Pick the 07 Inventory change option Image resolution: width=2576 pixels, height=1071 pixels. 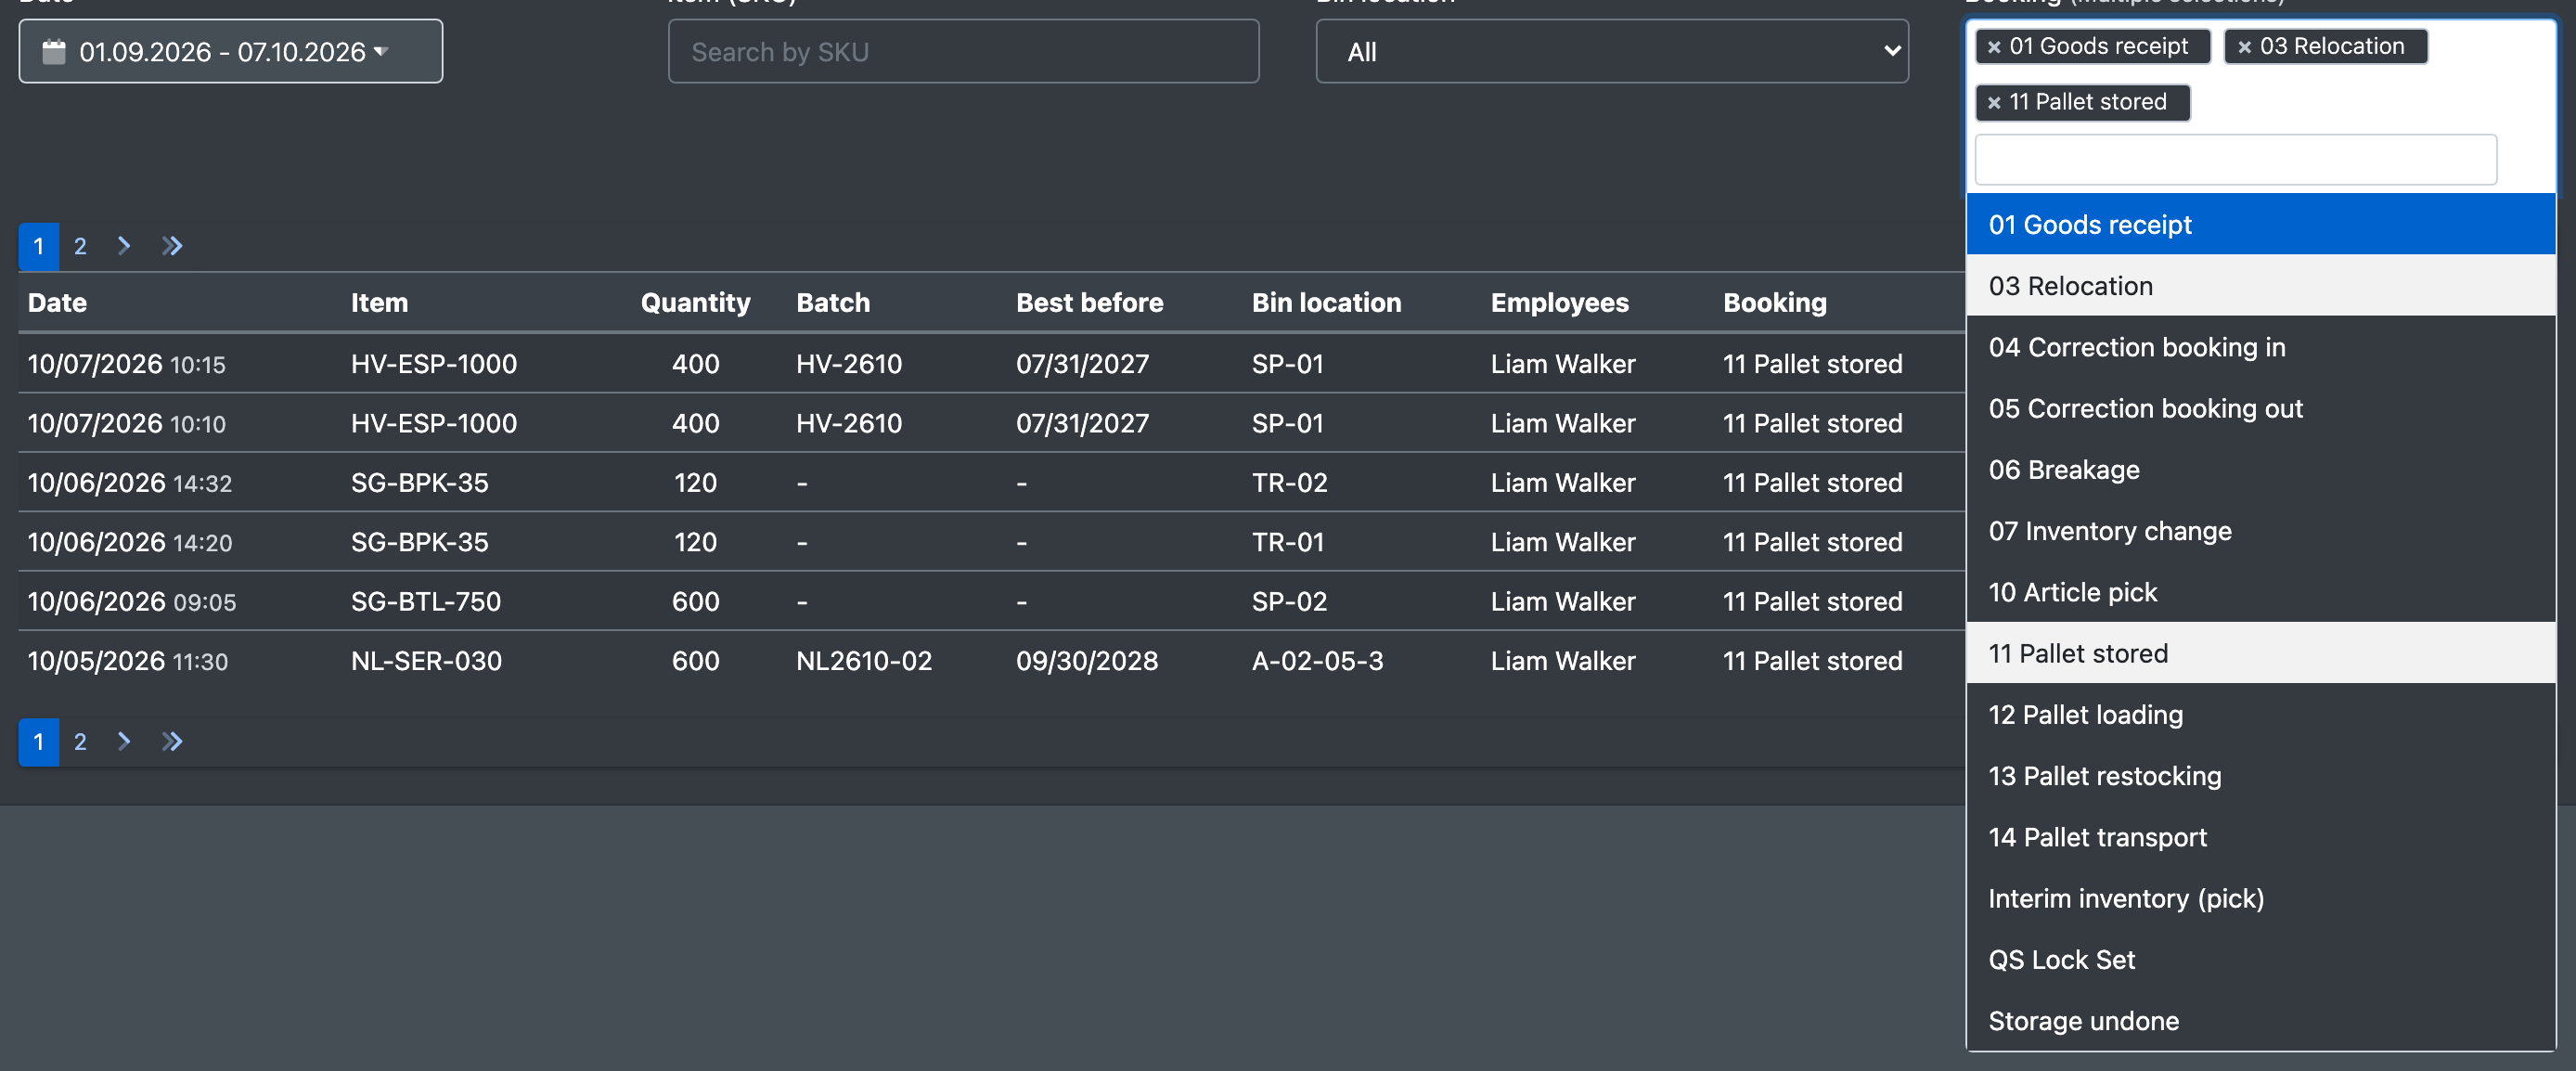(x=2260, y=531)
